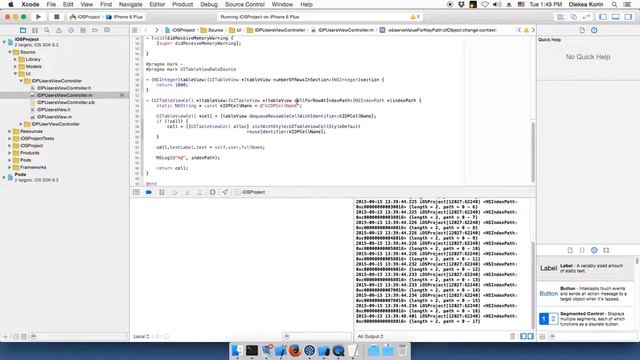Open Debug View Hierarchy
Image resolution: width=640 pixels, height=360 pixels.
213,192
